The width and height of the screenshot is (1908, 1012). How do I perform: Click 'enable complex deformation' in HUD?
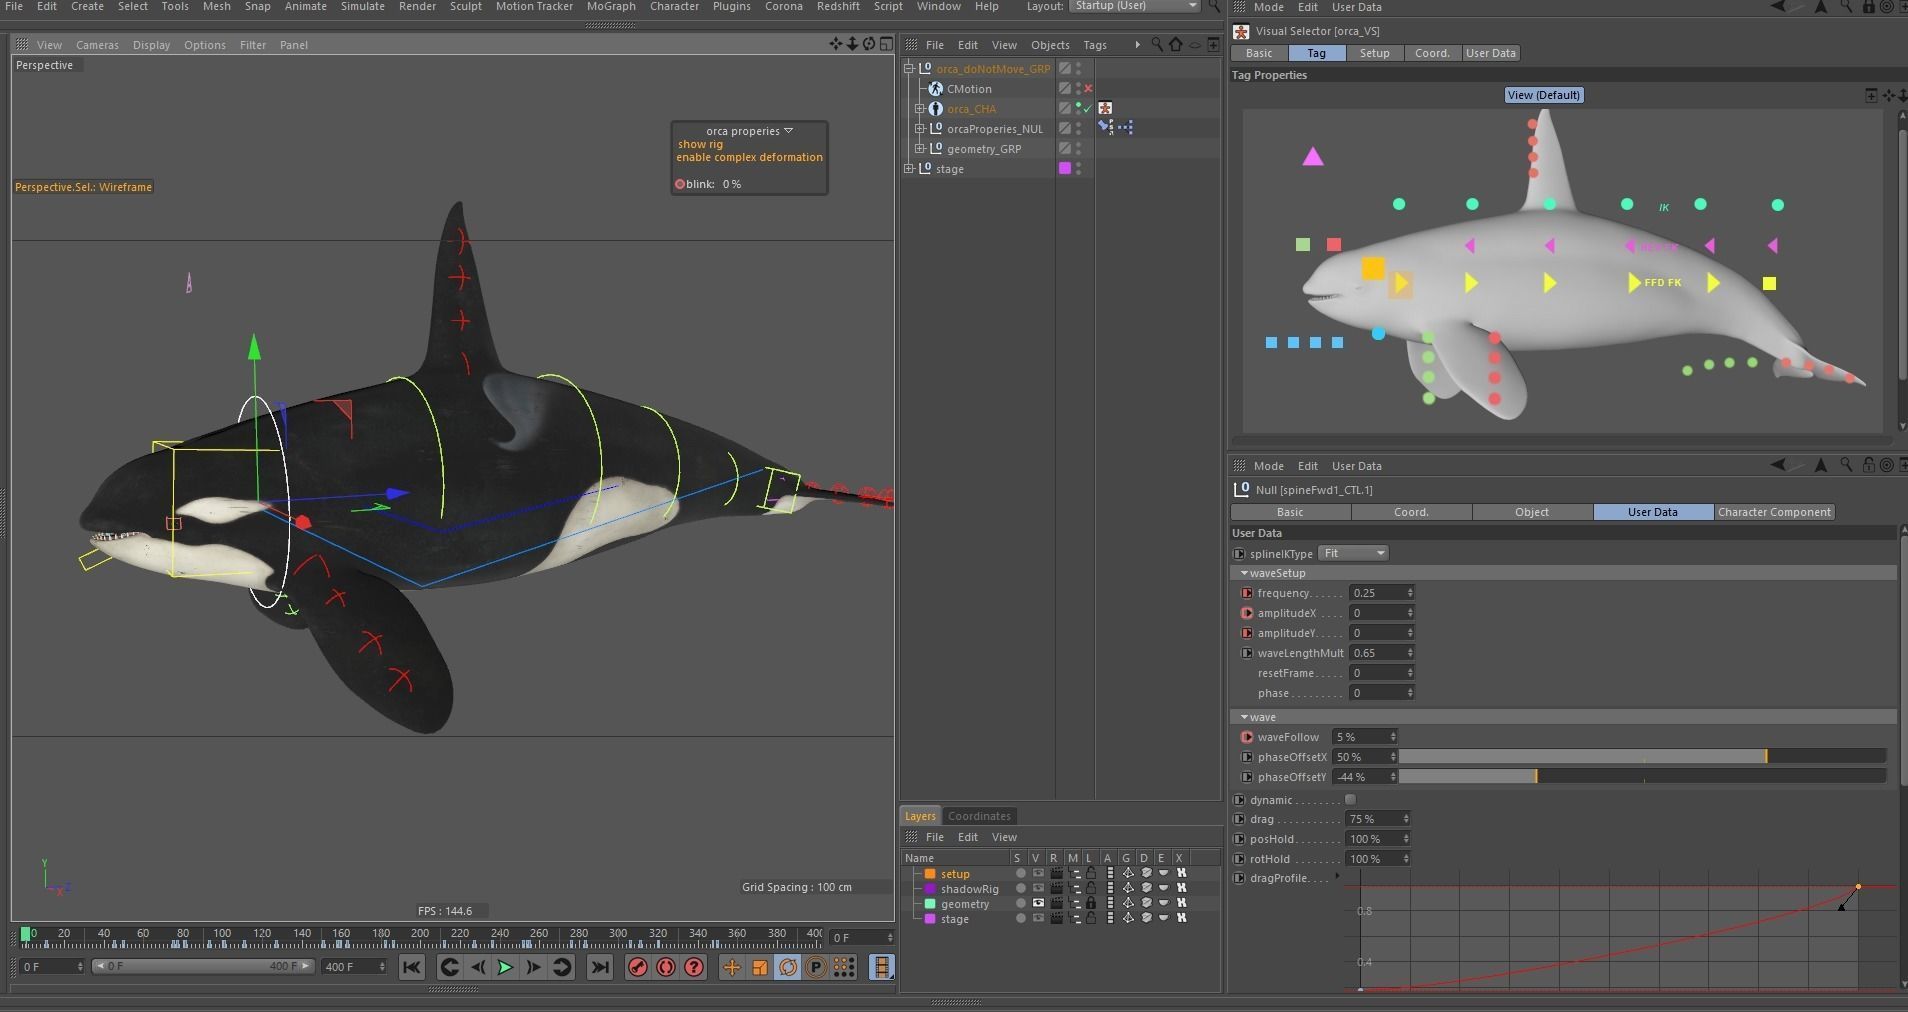(749, 157)
